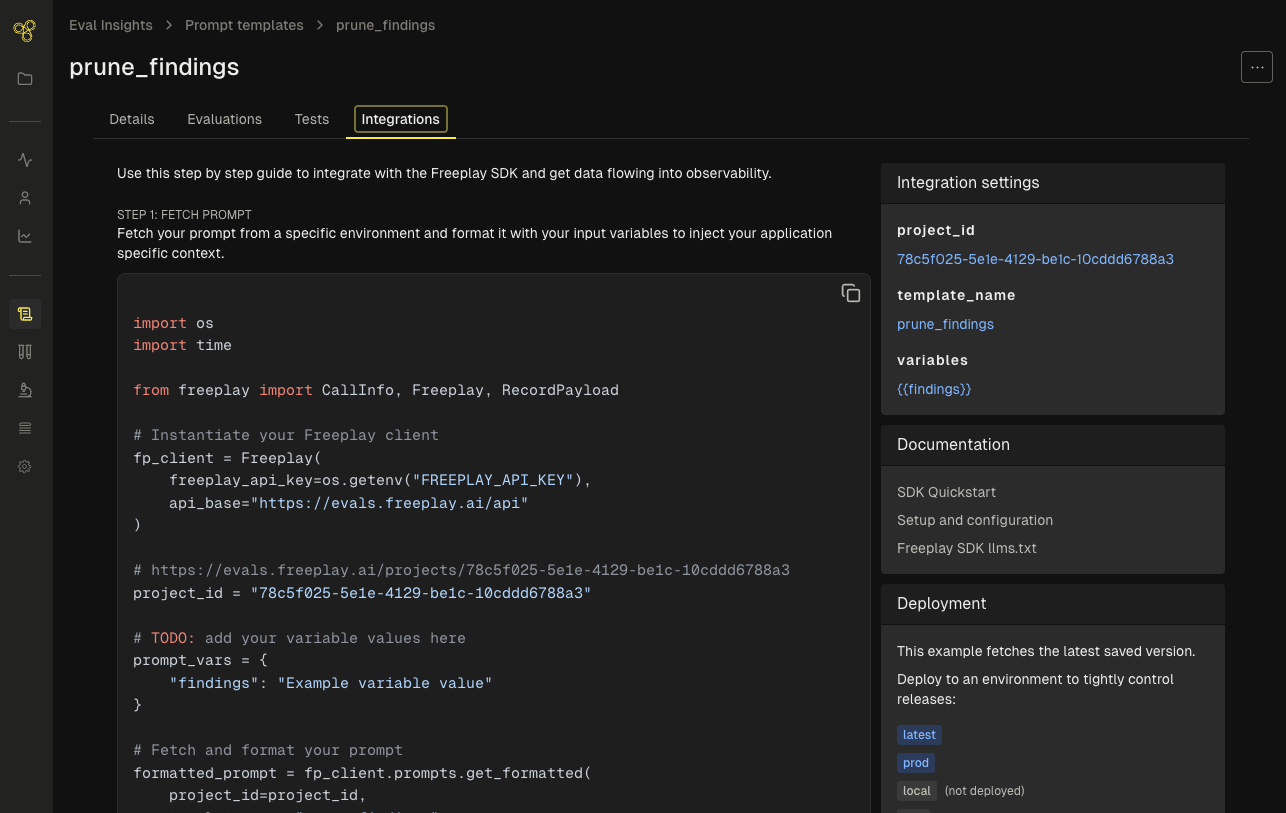The height and width of the screenshot is (813, 1286).
Task: Open the line chart analytics icon
Action: pyautogui.click(x=25, y=237)
